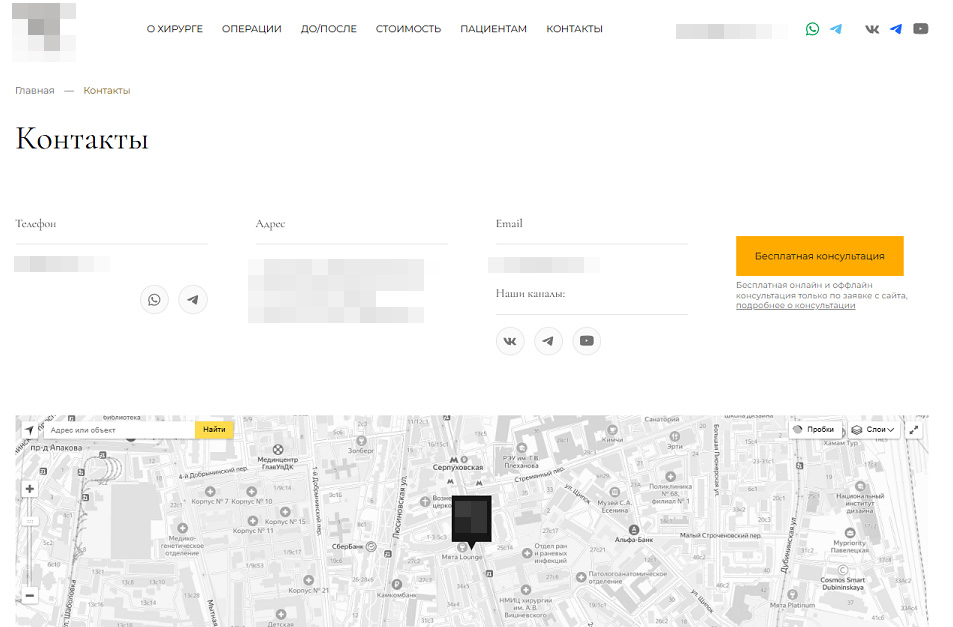Open ПАЦИЕНТАМ menu item
This screenshot has height=627, width=953.
point(494,29)
